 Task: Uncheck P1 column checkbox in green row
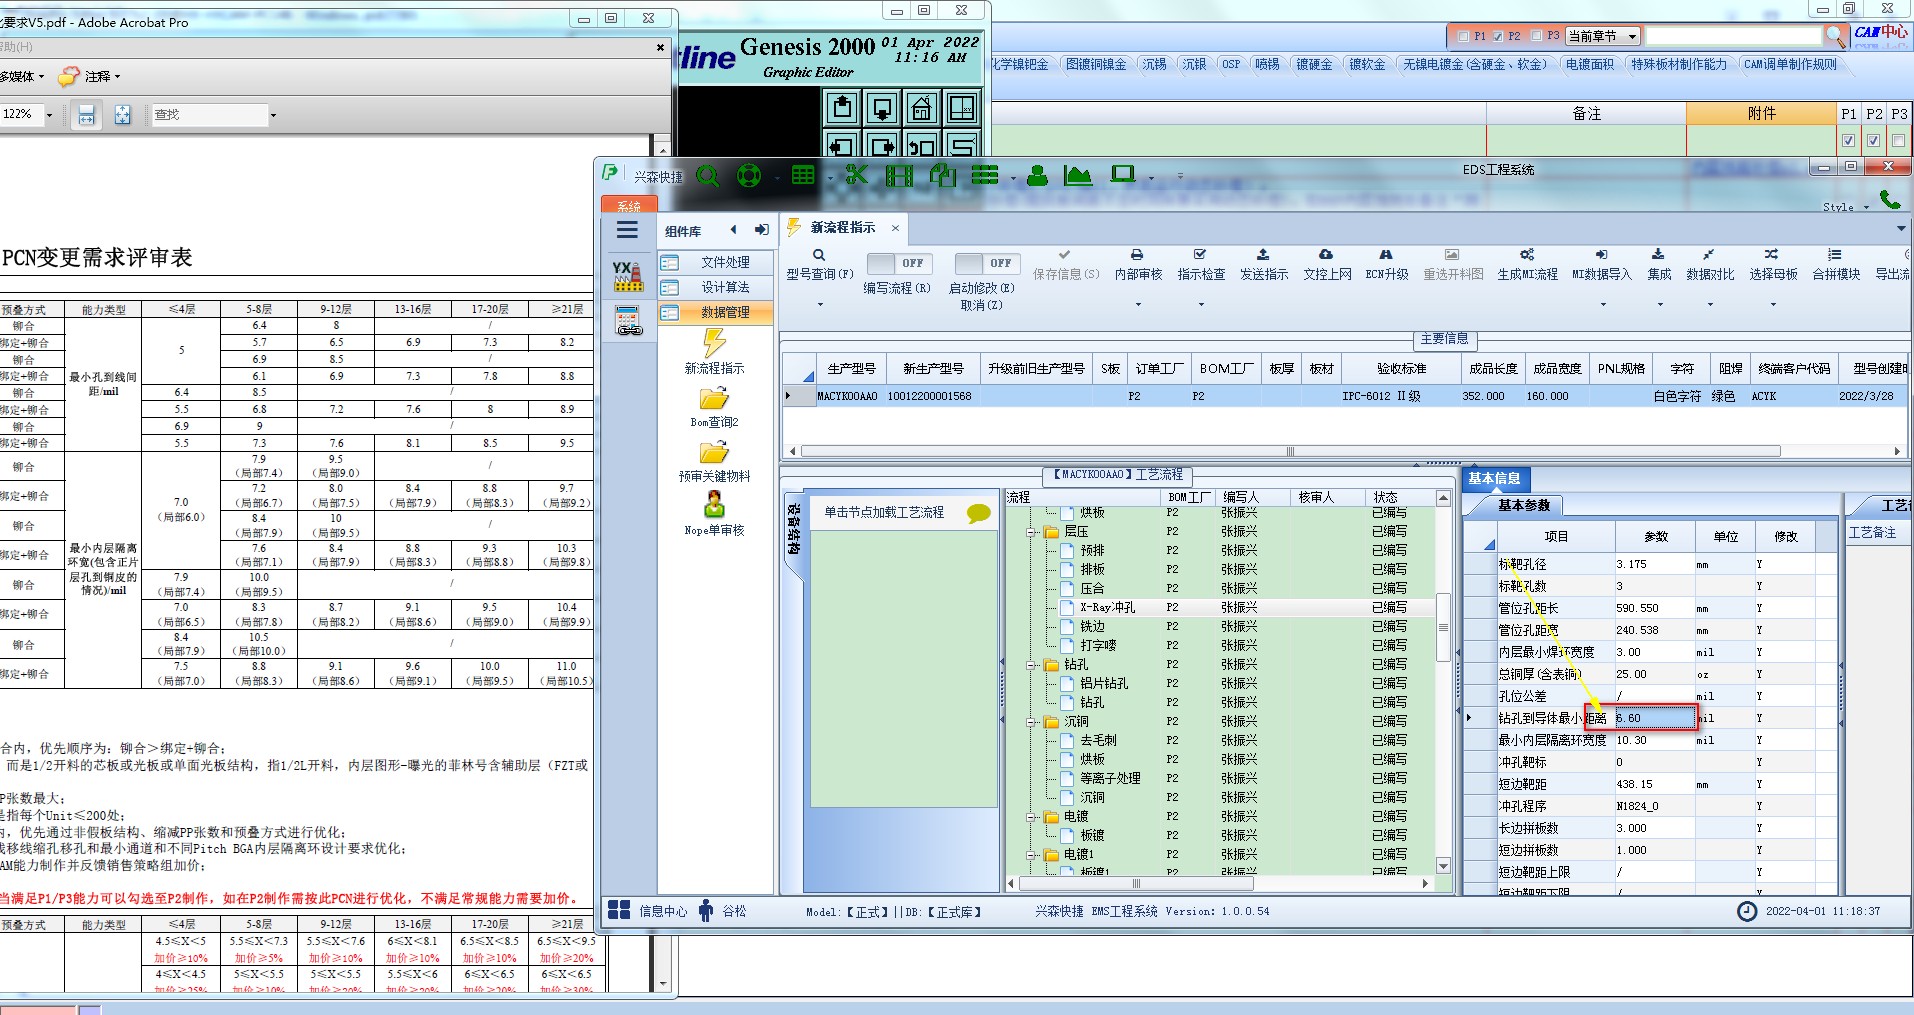point(1848,140)
